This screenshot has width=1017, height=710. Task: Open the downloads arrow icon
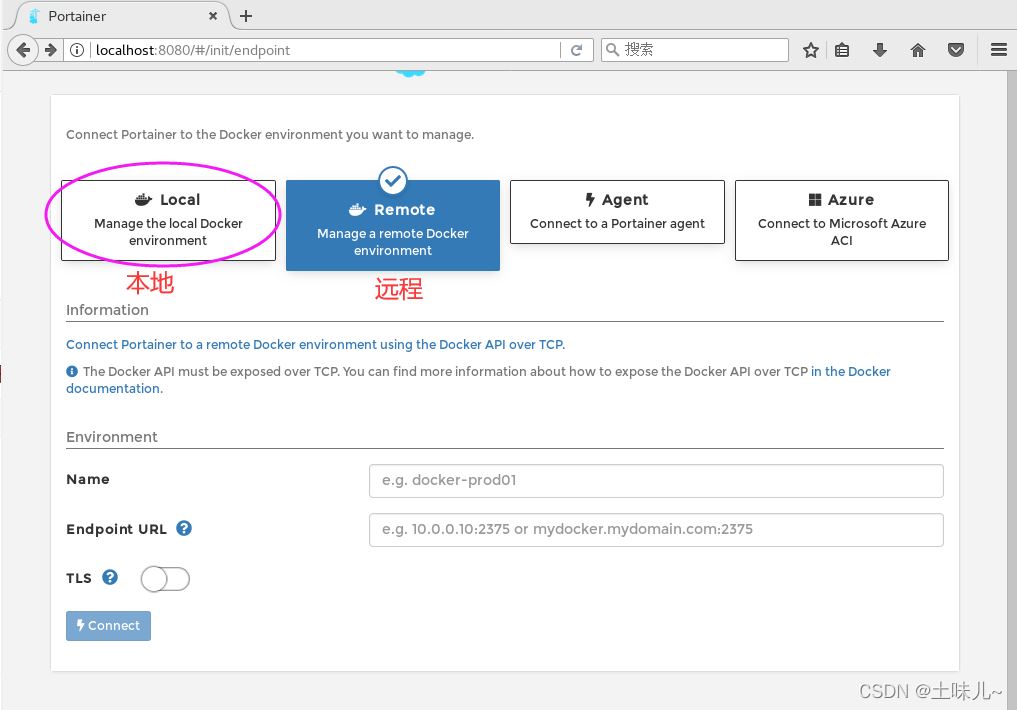[879, 50]
